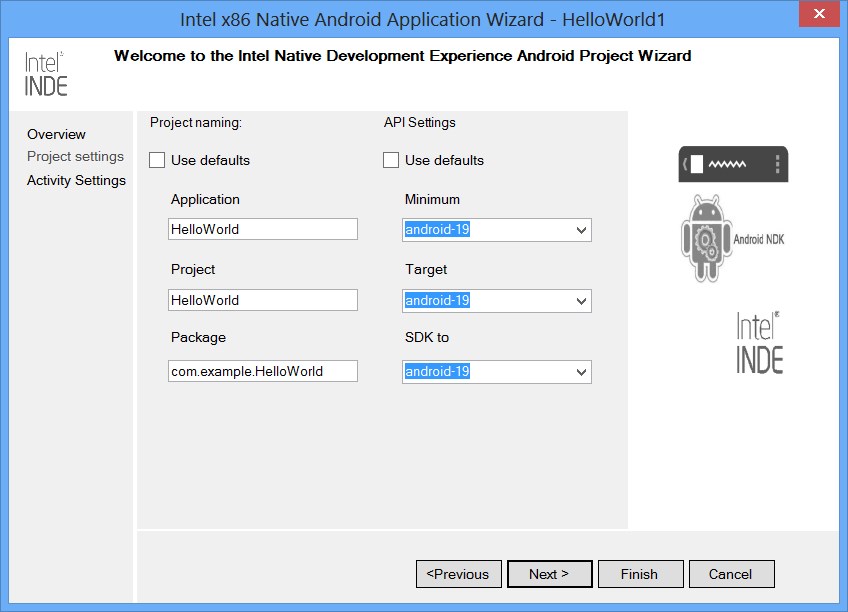Cancel the project wizard
The image size is (848, 612).
[730, 574]
